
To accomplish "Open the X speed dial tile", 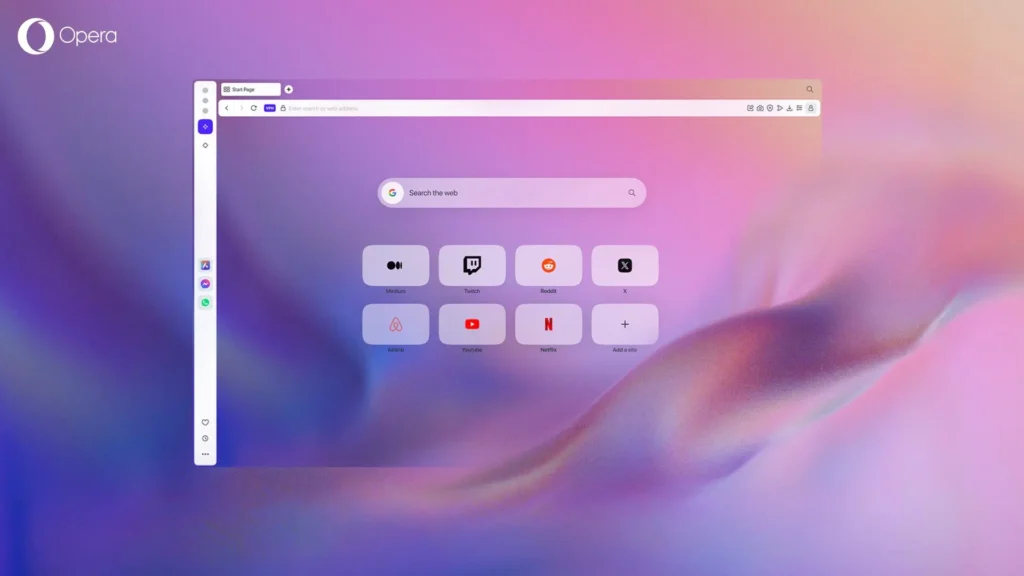I will coord(625,266).
